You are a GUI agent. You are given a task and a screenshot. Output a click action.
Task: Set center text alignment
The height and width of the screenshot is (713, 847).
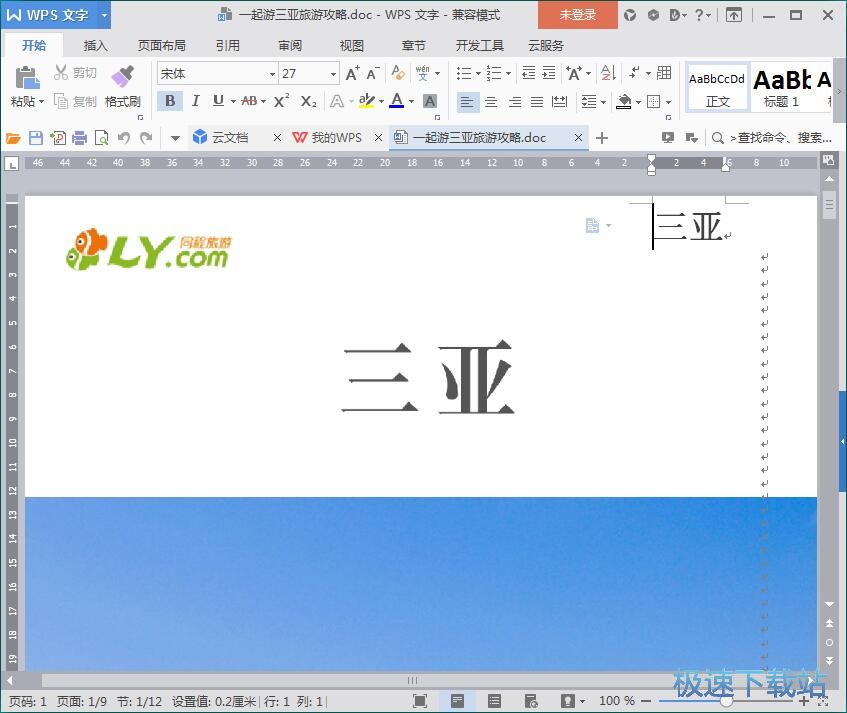pyautogui.click(x=491, y=102)
